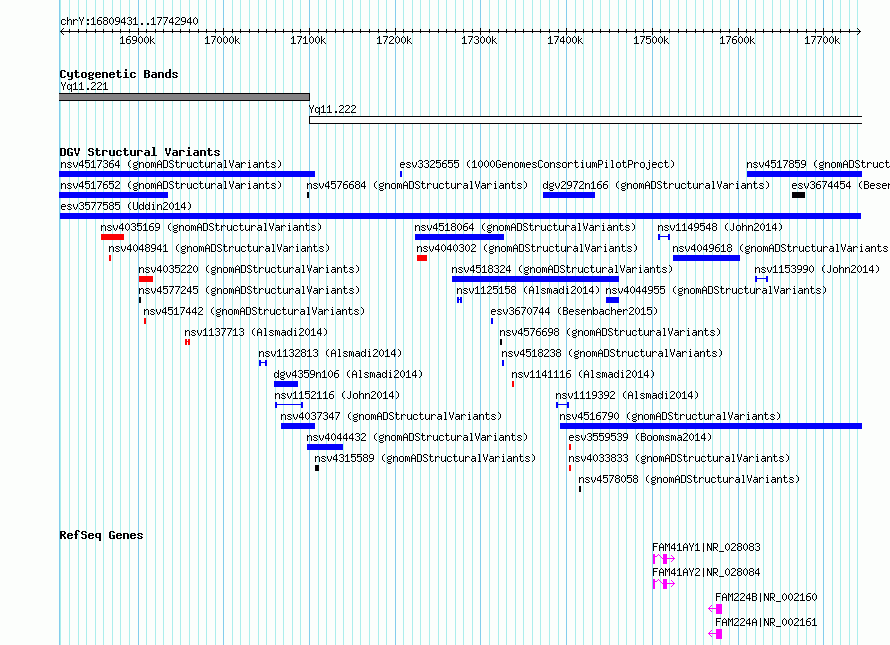
Task: Click nsv1119392 (Alsmadi2014) label
Action: [627, 395]
